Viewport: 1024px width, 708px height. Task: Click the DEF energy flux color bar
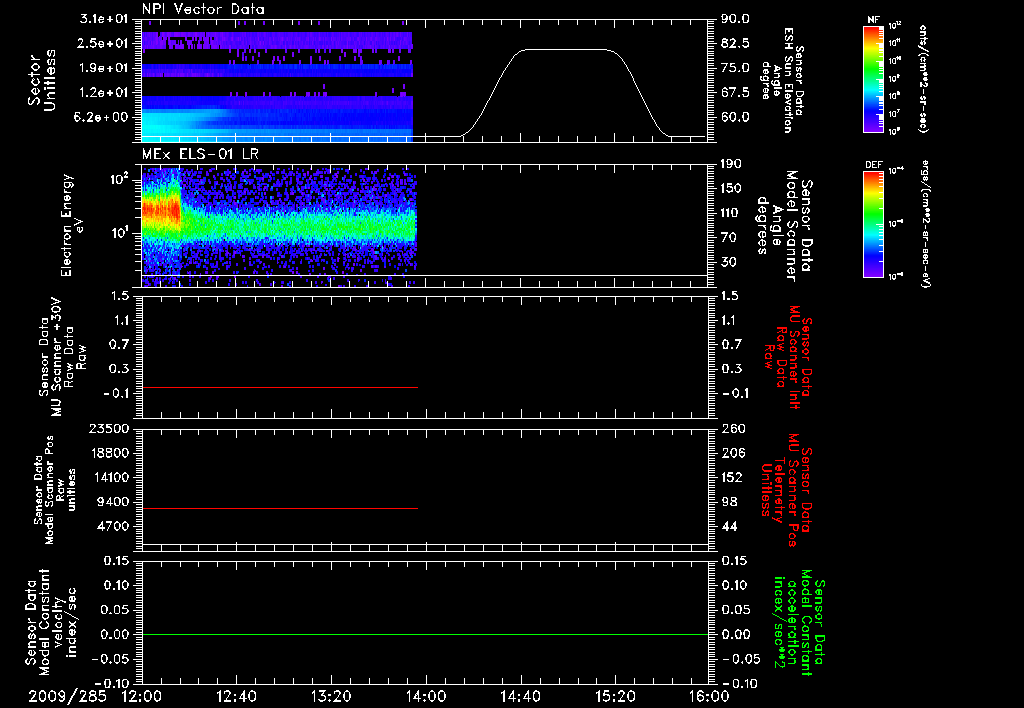874,224
